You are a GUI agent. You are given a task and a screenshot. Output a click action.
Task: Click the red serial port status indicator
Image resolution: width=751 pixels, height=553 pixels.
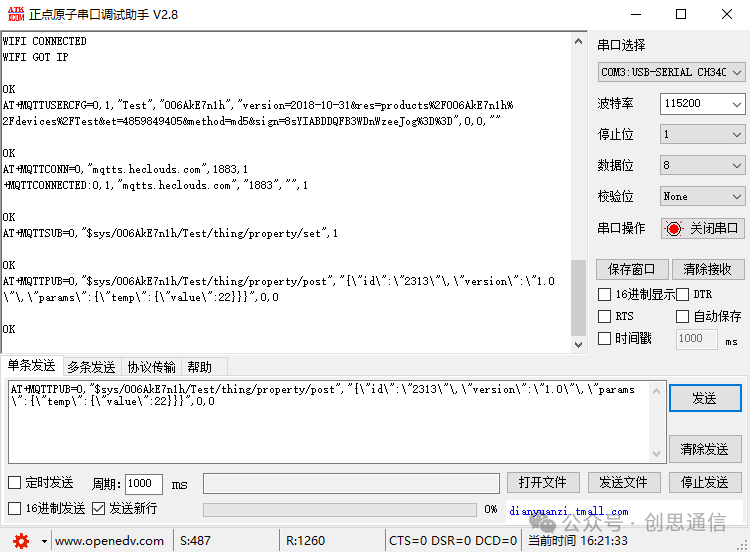673,229
